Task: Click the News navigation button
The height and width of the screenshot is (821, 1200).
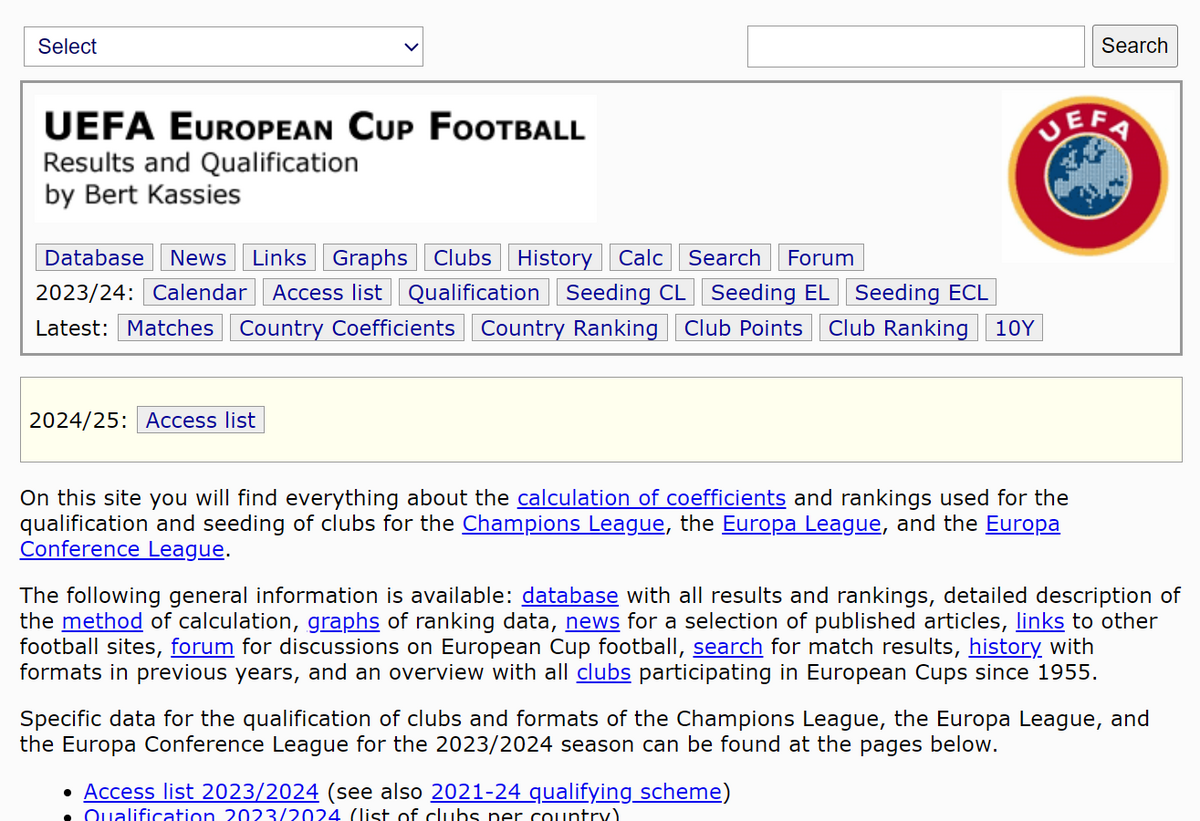Action: pyautogui.click(x=197, y=257)
